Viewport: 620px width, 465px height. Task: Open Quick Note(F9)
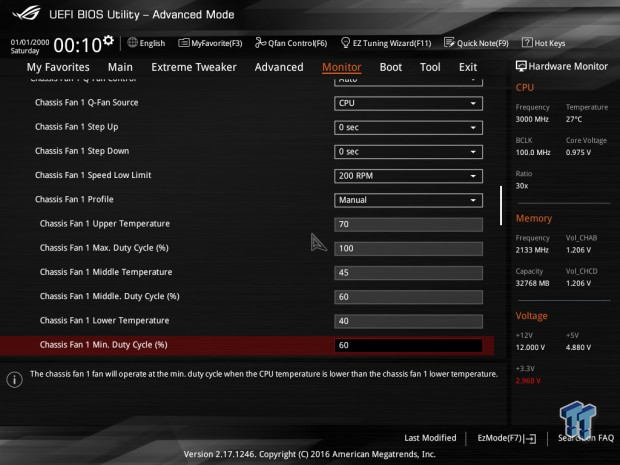(x=476, y=43)
